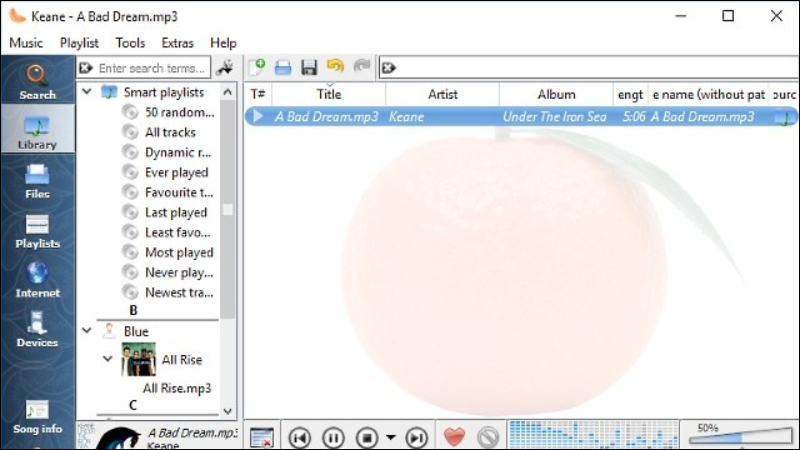
Task: Skip to next track
Action: tap(416, 437)
